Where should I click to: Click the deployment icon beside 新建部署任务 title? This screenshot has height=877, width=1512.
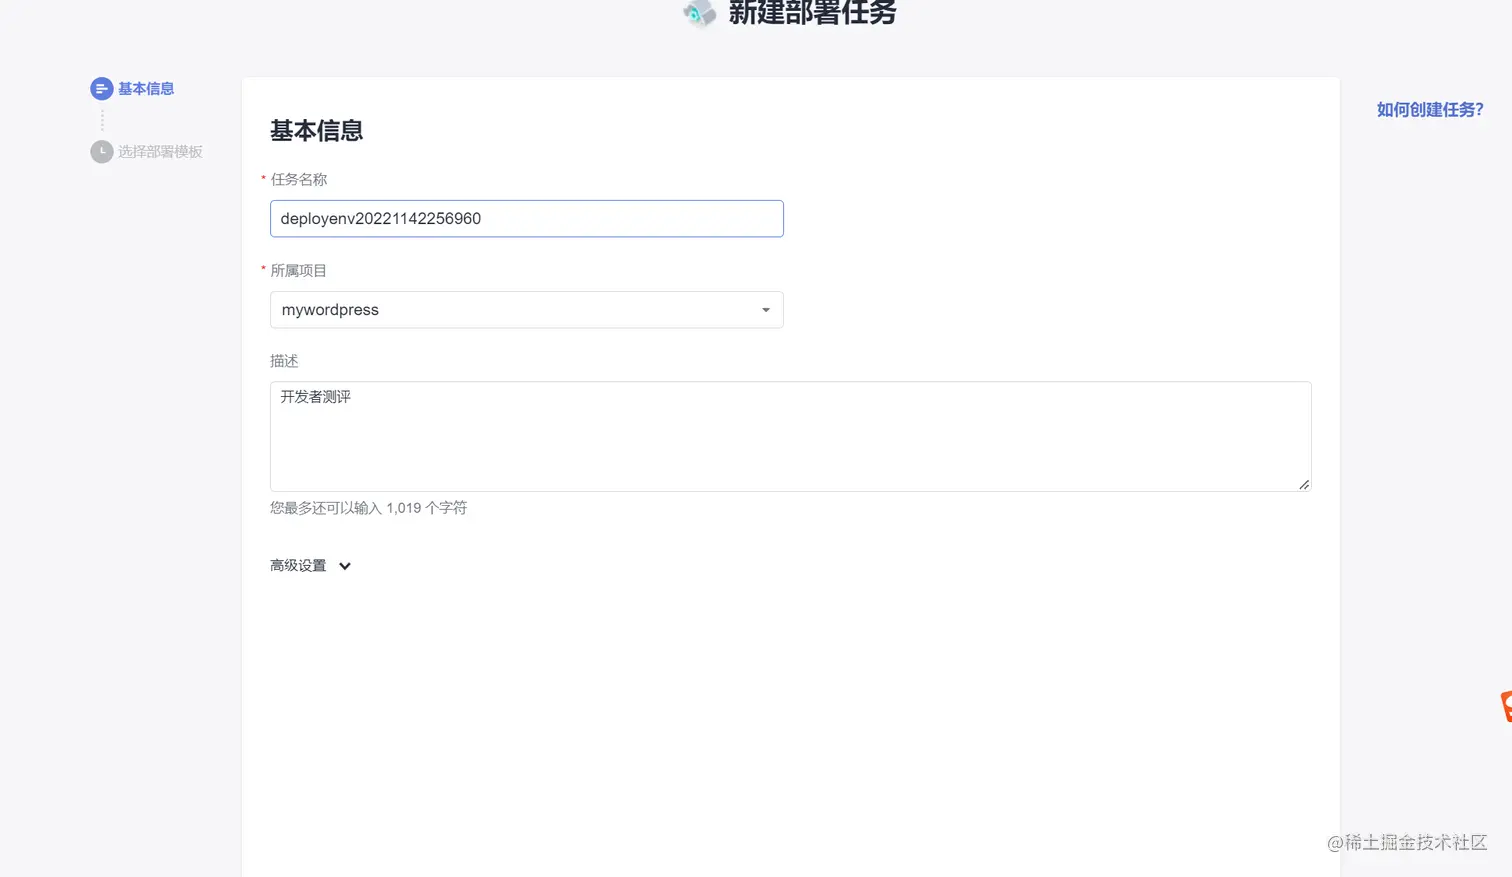699,13
